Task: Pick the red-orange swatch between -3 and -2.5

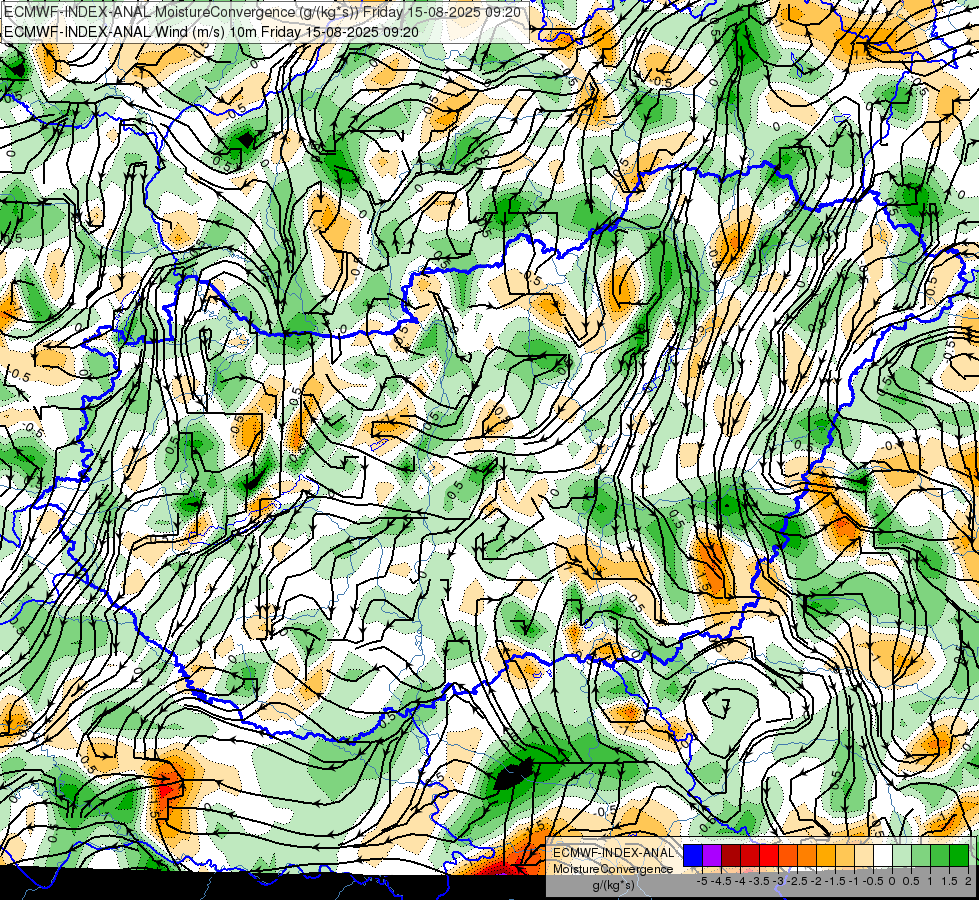Action: [787, 856]
